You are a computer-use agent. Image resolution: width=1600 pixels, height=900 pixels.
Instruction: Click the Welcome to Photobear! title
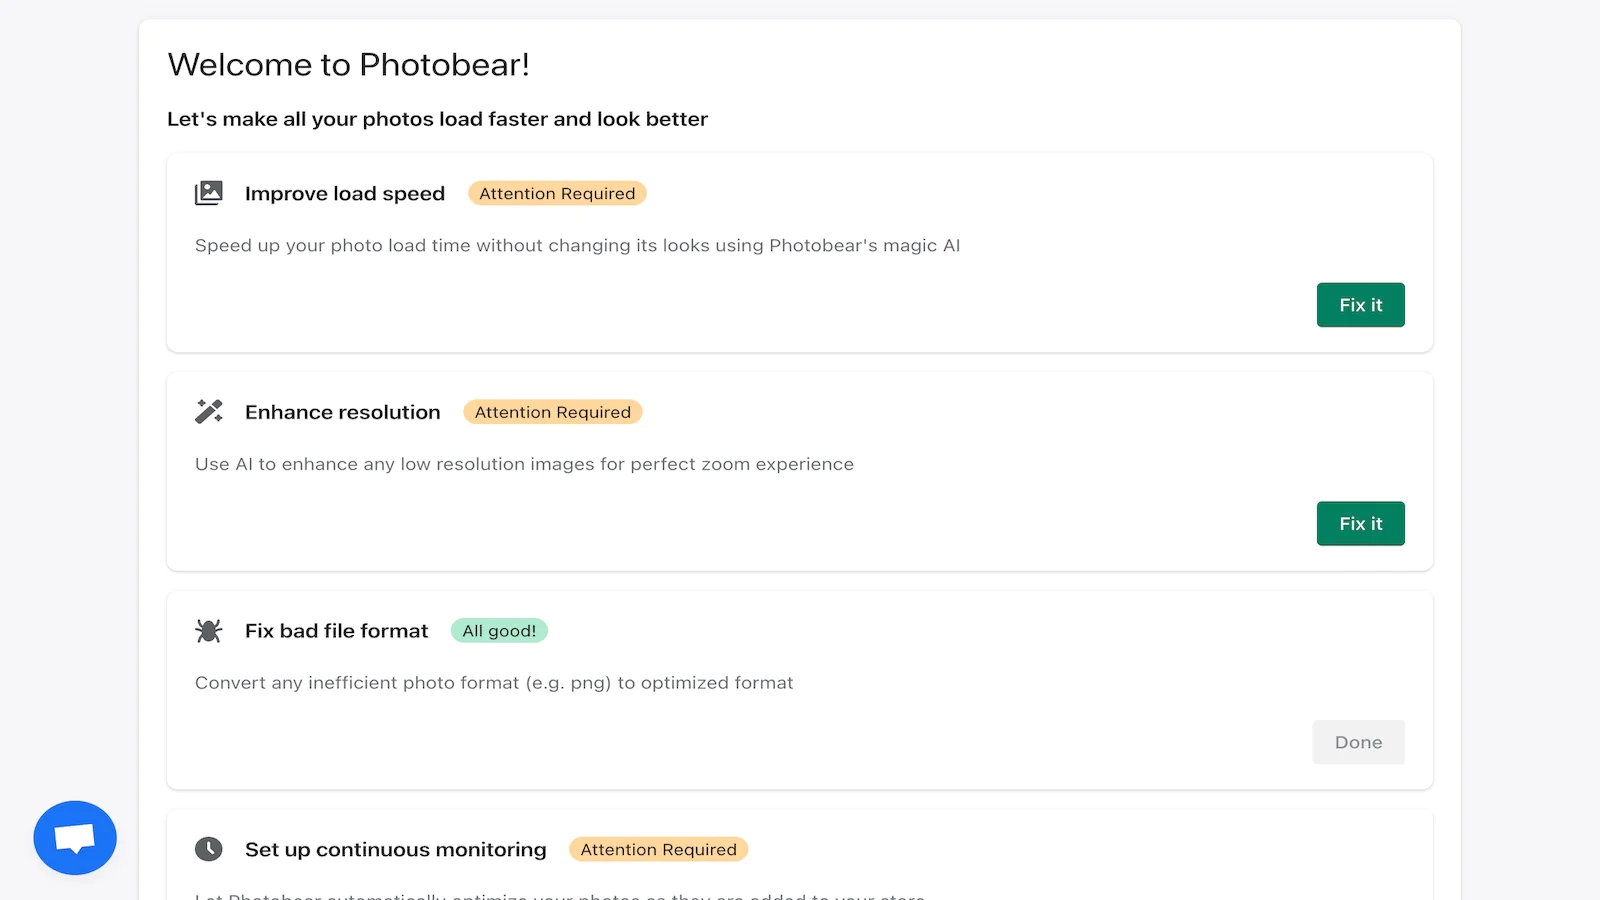coord(349,65)
